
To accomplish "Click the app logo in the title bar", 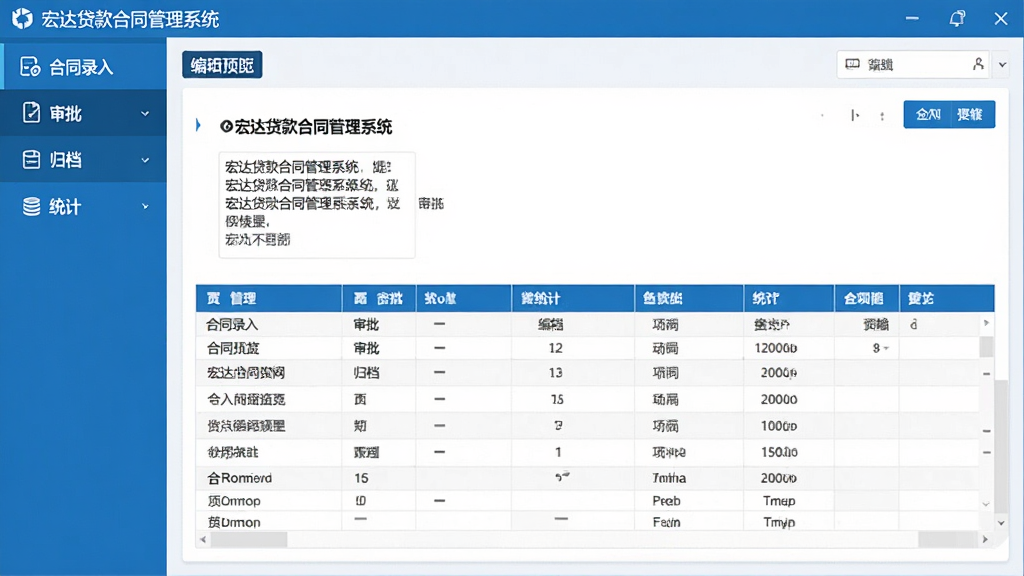I will pos(22,18).
